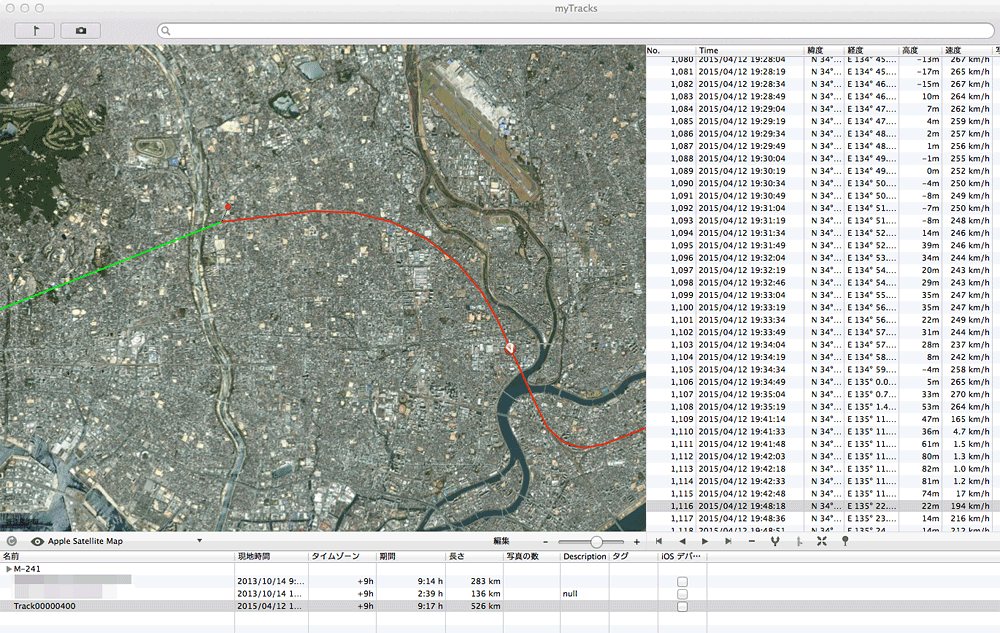The image size is (1000, 633).
Task: Select point row 1,095 at 19:31:49
Action: click(823, 245)
